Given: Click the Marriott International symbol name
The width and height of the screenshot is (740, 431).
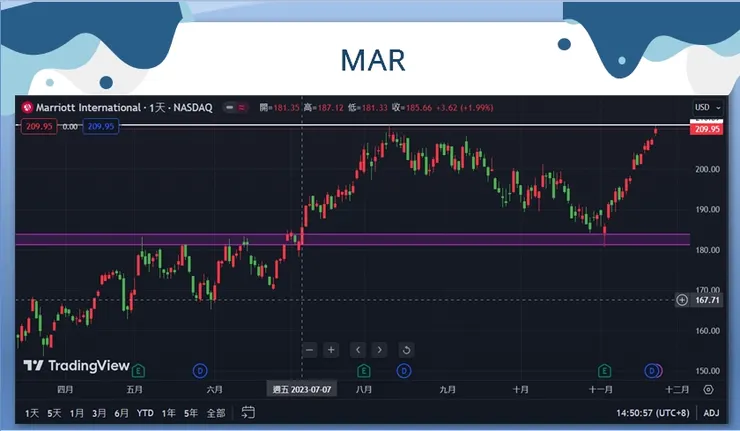Looking at the screenshot, I should [88, 108].
